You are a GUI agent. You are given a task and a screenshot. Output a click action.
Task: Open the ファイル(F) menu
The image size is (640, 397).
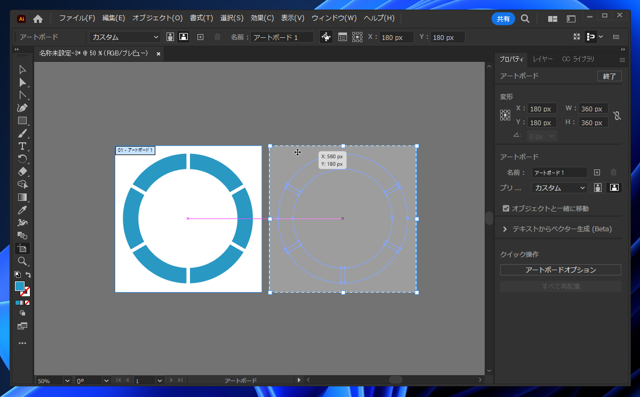[77, 18]
